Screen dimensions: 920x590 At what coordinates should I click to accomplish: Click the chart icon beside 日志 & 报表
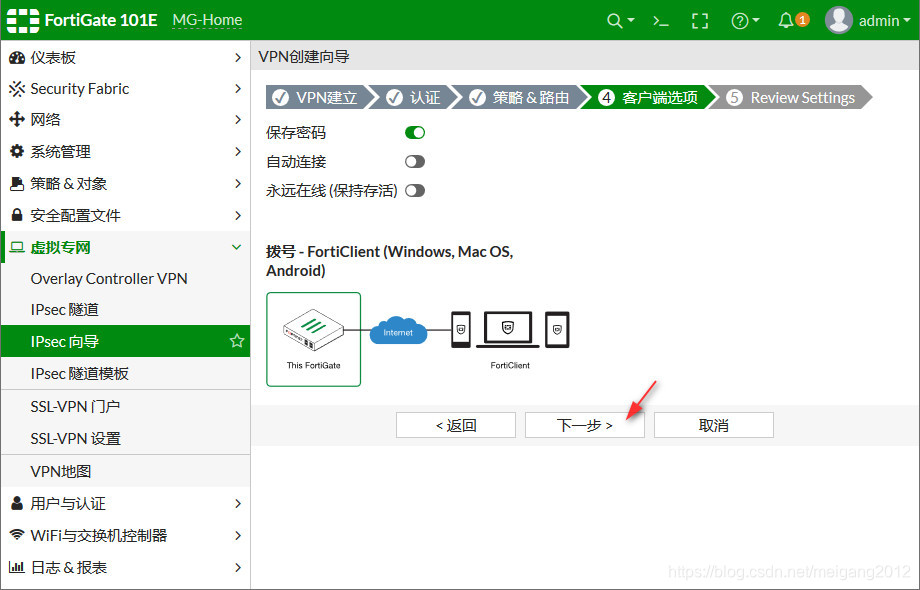pos(17,567)
